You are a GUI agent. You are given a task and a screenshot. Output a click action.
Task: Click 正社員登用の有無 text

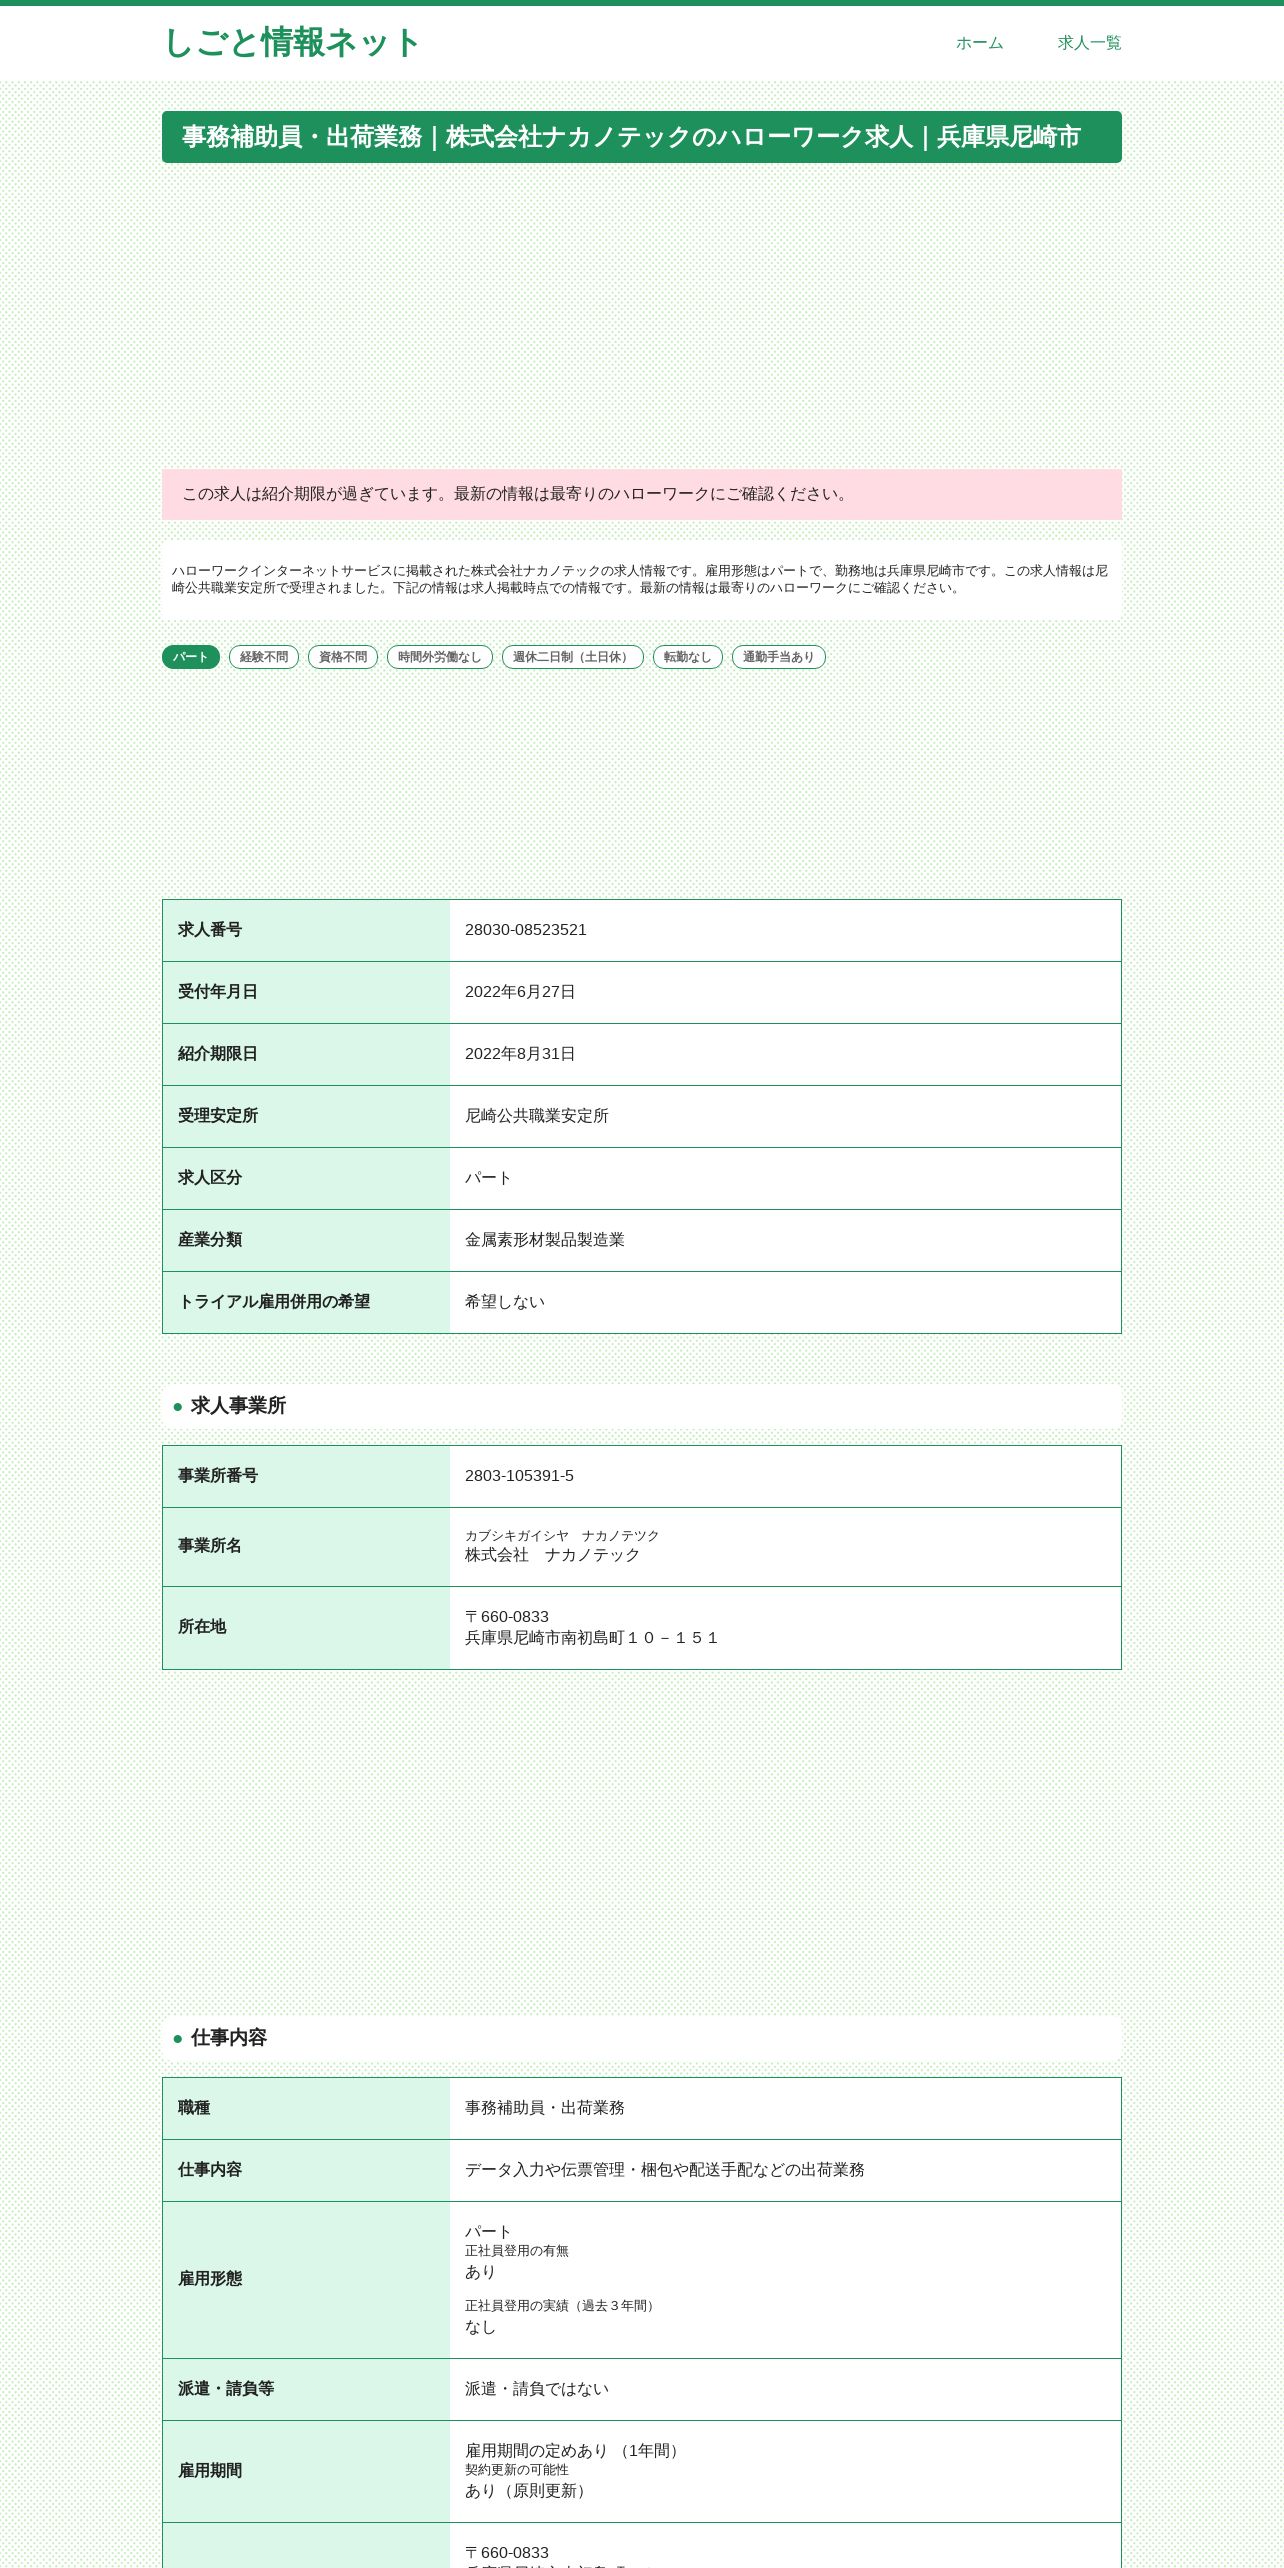pyautogui.click(x=517, y=2251)
